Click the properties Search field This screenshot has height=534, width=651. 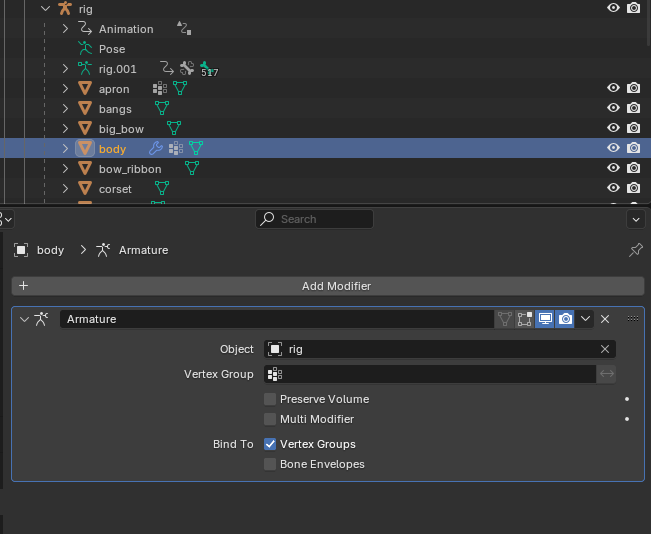click(x=314, y=219)
